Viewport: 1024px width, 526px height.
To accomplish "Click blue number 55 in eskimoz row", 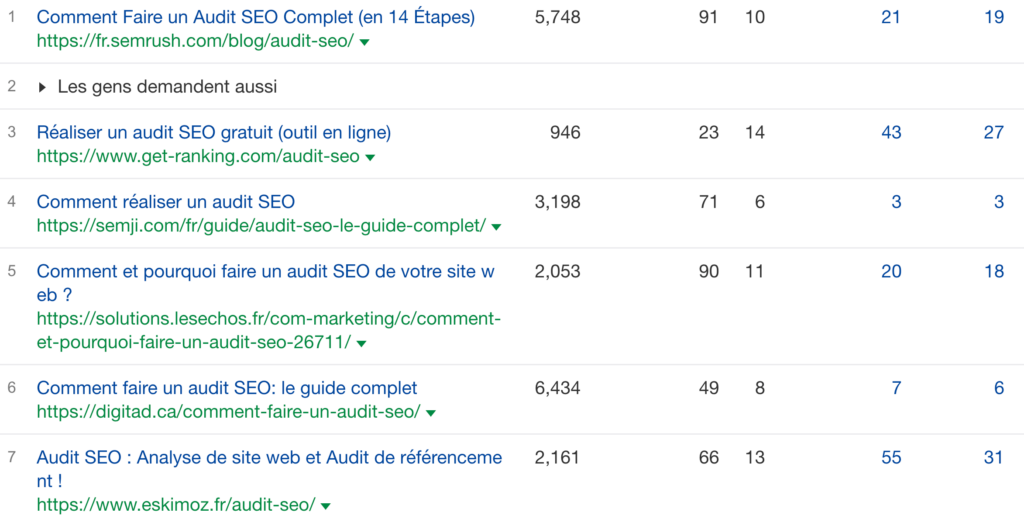I will [x=891, y=457].
